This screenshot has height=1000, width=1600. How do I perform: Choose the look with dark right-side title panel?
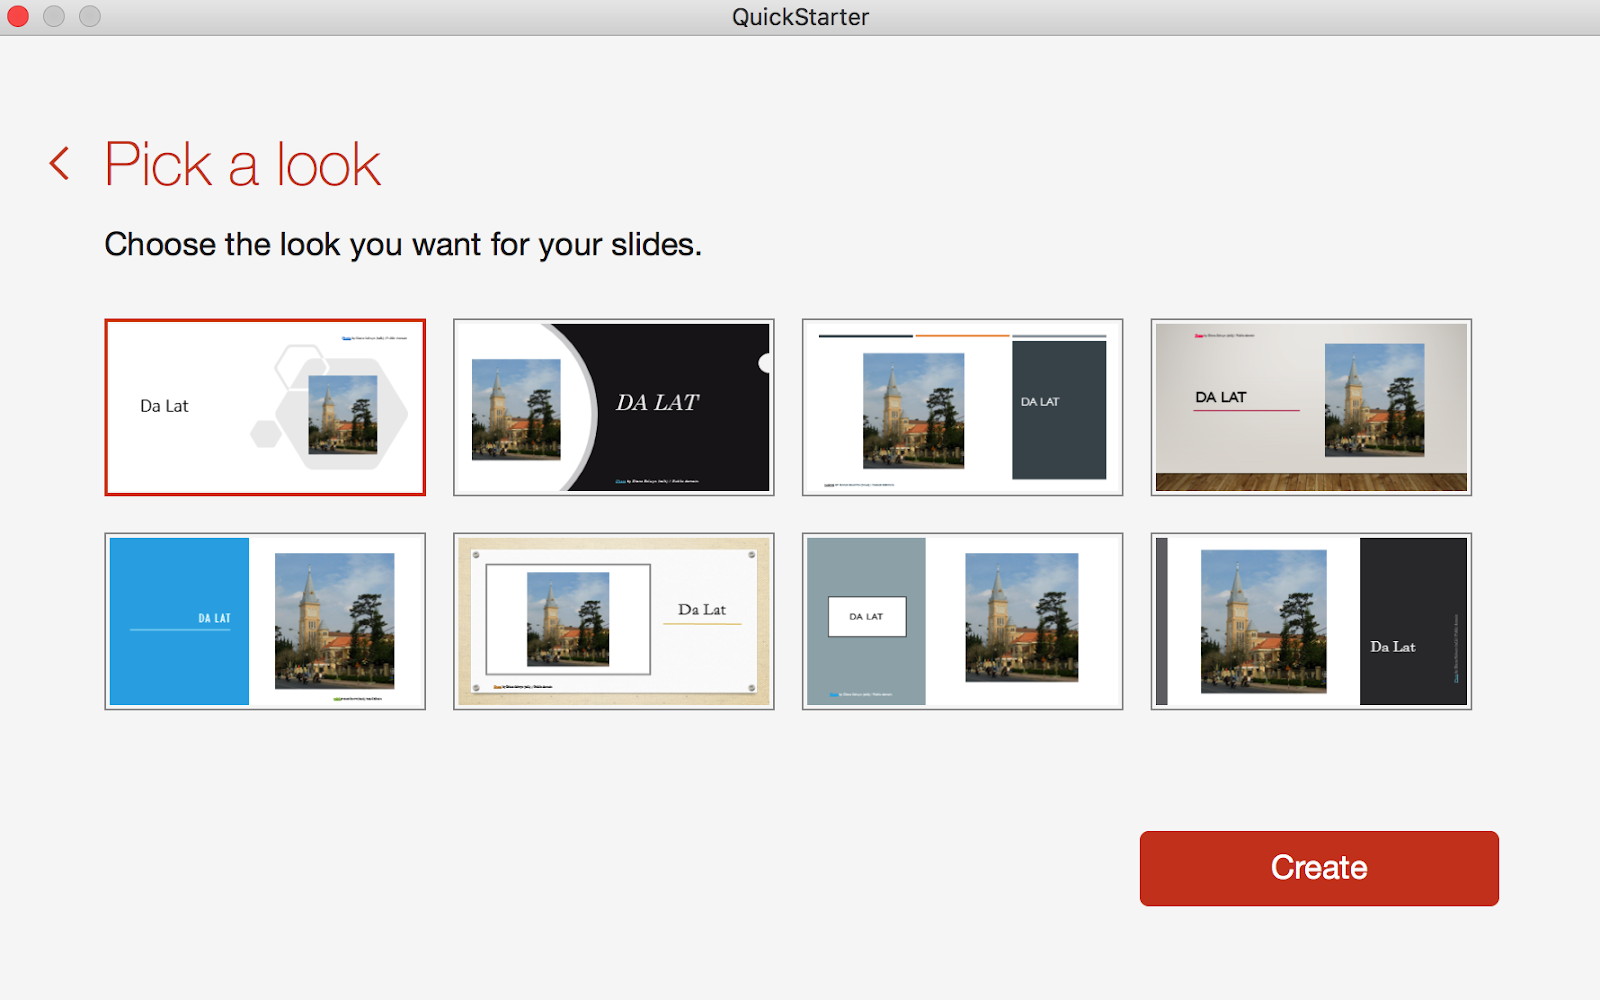coord(1311,621)
